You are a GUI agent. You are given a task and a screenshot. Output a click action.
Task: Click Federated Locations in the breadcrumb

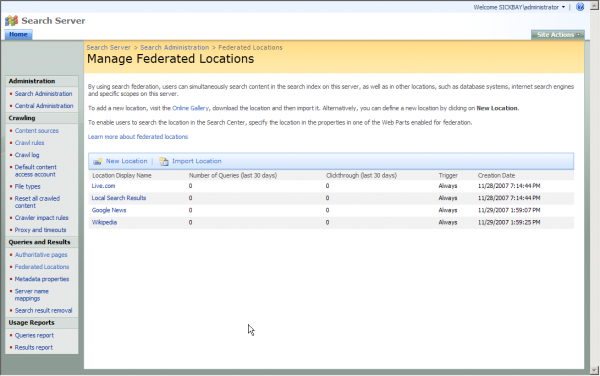pyautogui.click(x=250, y=47)
